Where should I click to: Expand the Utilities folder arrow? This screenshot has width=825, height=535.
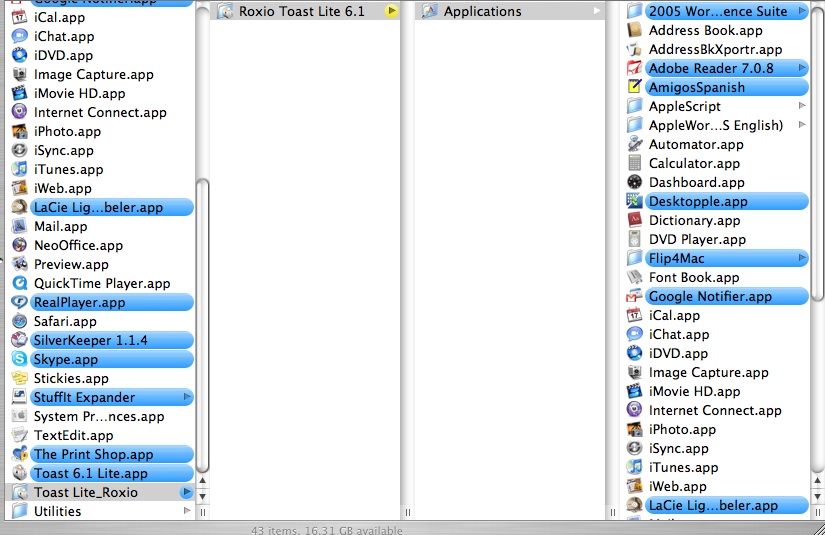click(187, 511)
